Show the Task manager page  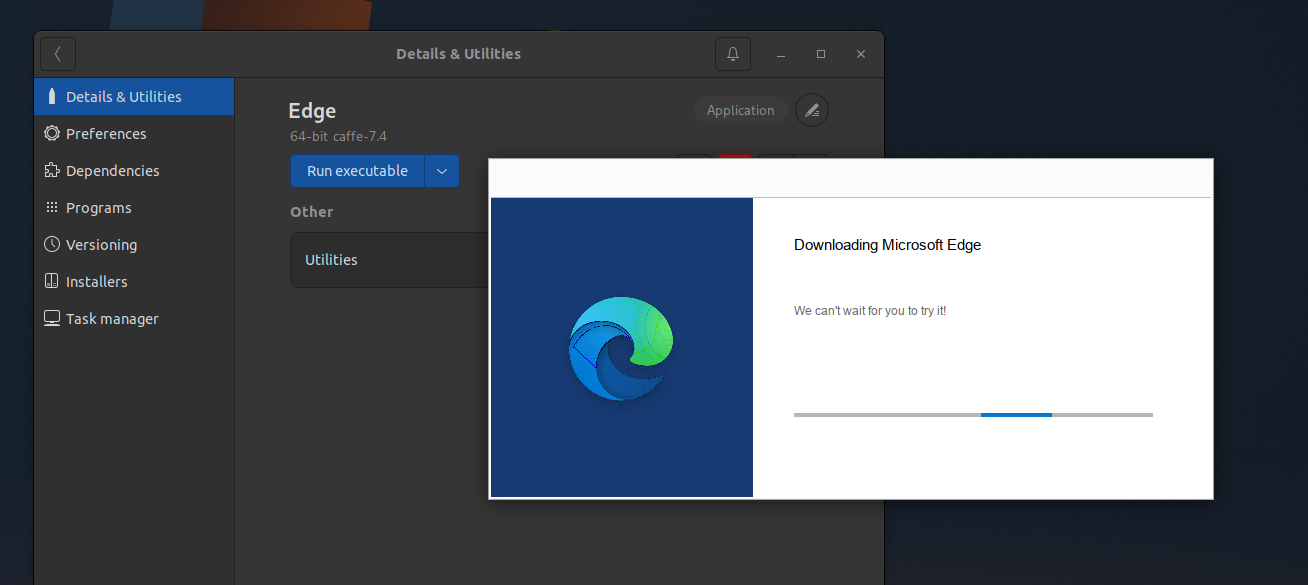coord(134,319)
